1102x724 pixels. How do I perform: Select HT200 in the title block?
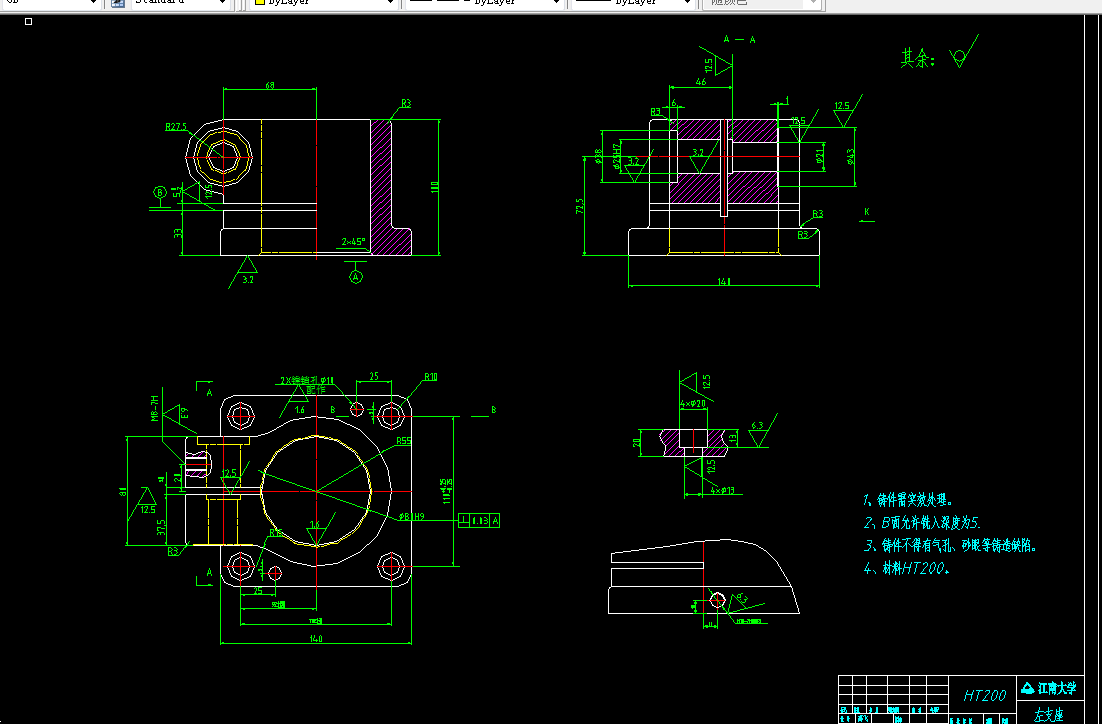click(985, 695)
